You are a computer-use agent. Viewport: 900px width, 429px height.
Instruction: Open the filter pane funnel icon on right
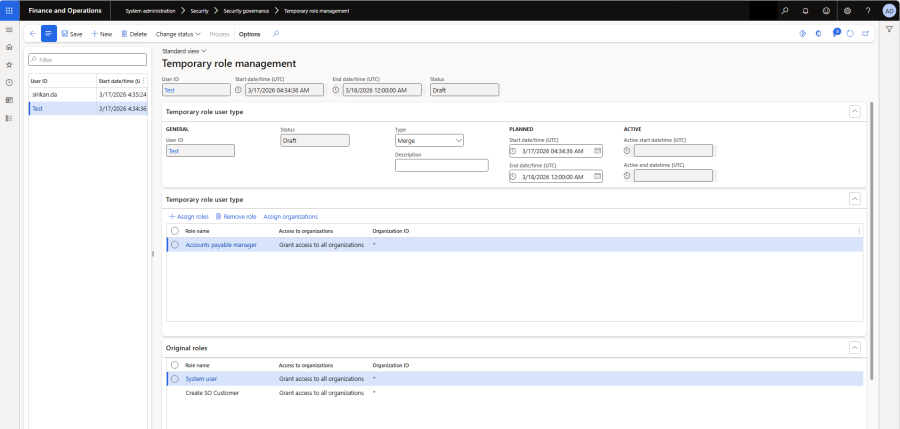[889, 30]
